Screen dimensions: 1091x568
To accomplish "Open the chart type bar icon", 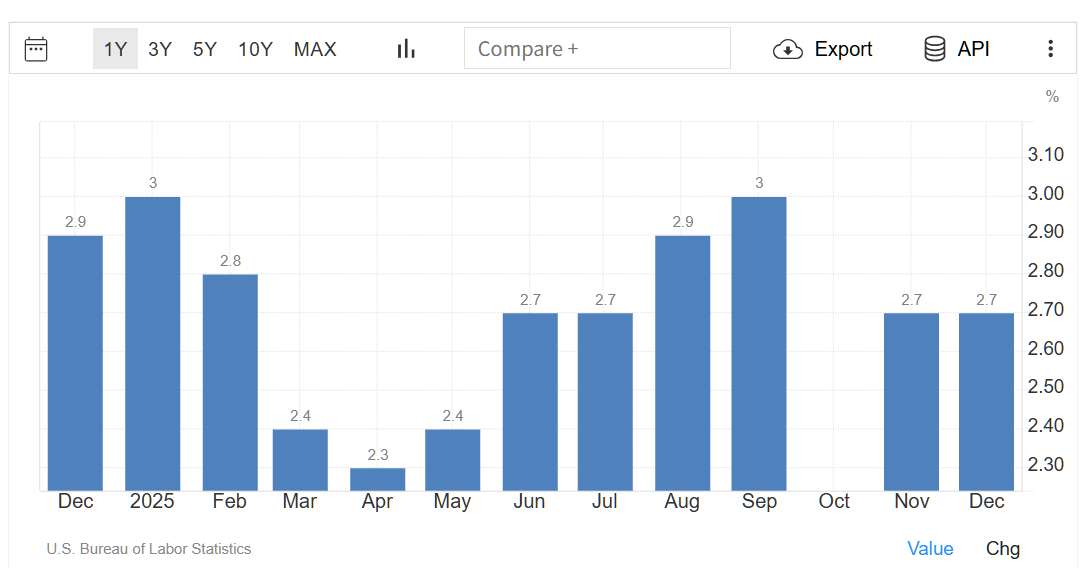I will pos(406,49).
